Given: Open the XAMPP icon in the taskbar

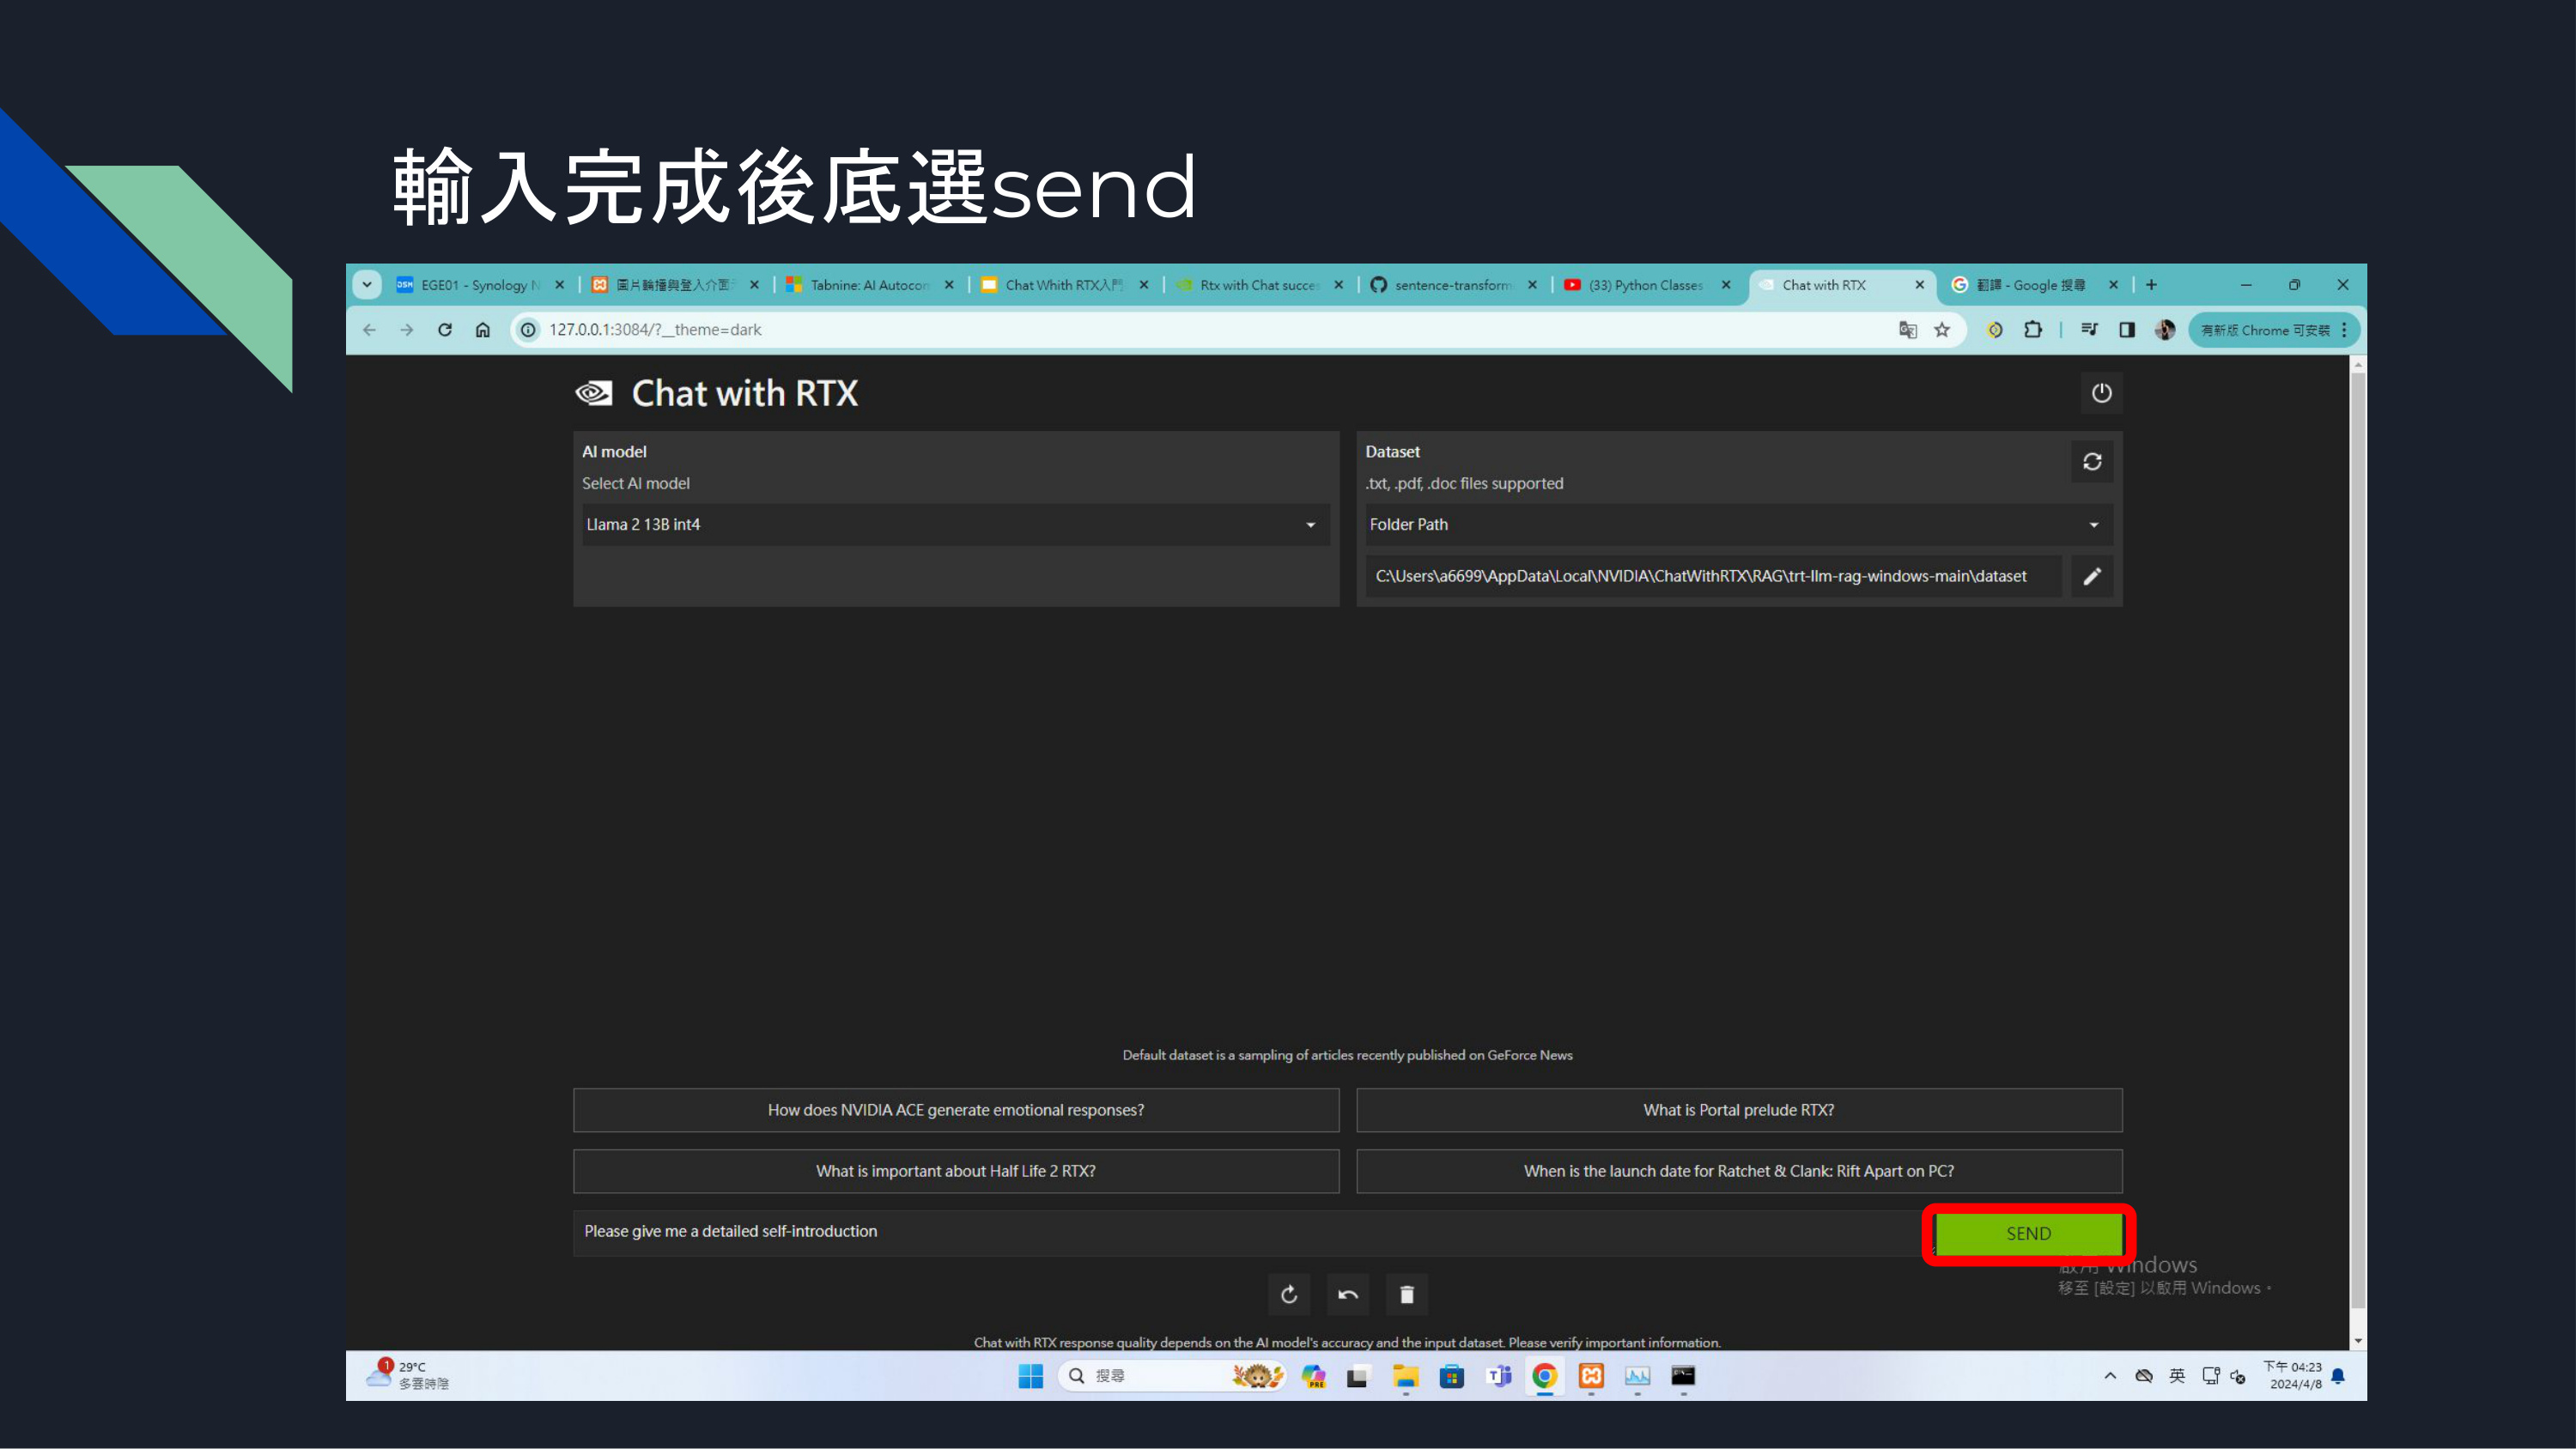Looking at the screenshot, I should (1591, 1377).
